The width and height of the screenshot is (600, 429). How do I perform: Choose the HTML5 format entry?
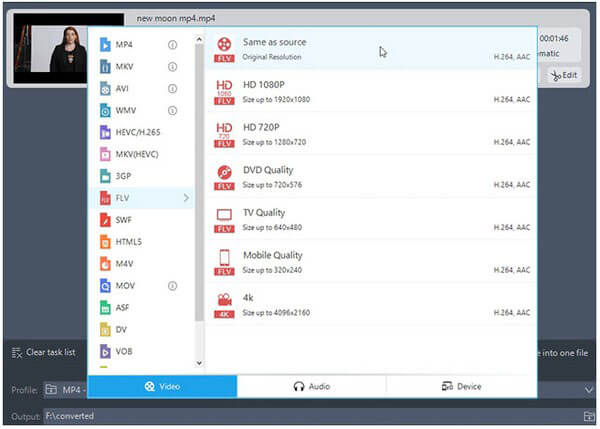(142, 242)
